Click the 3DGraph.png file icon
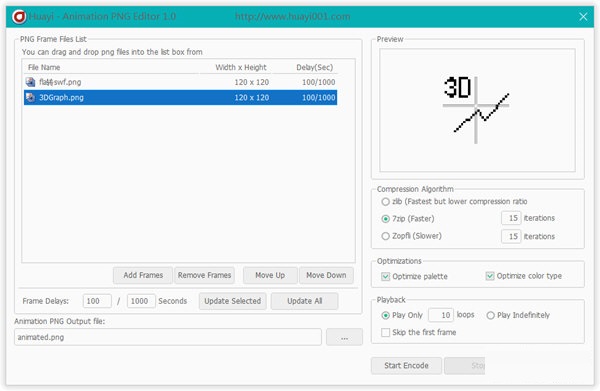The height and width of the screenshot is (391, 600). coord(30,98)
